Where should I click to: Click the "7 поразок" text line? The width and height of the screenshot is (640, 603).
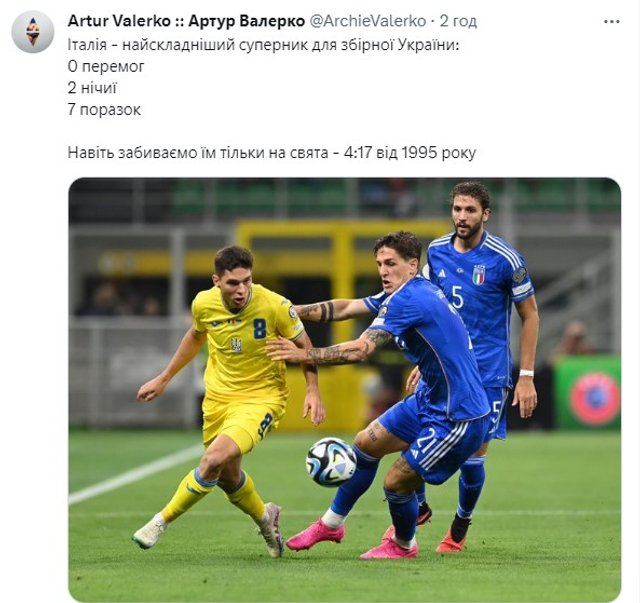[x=104, y=109]
